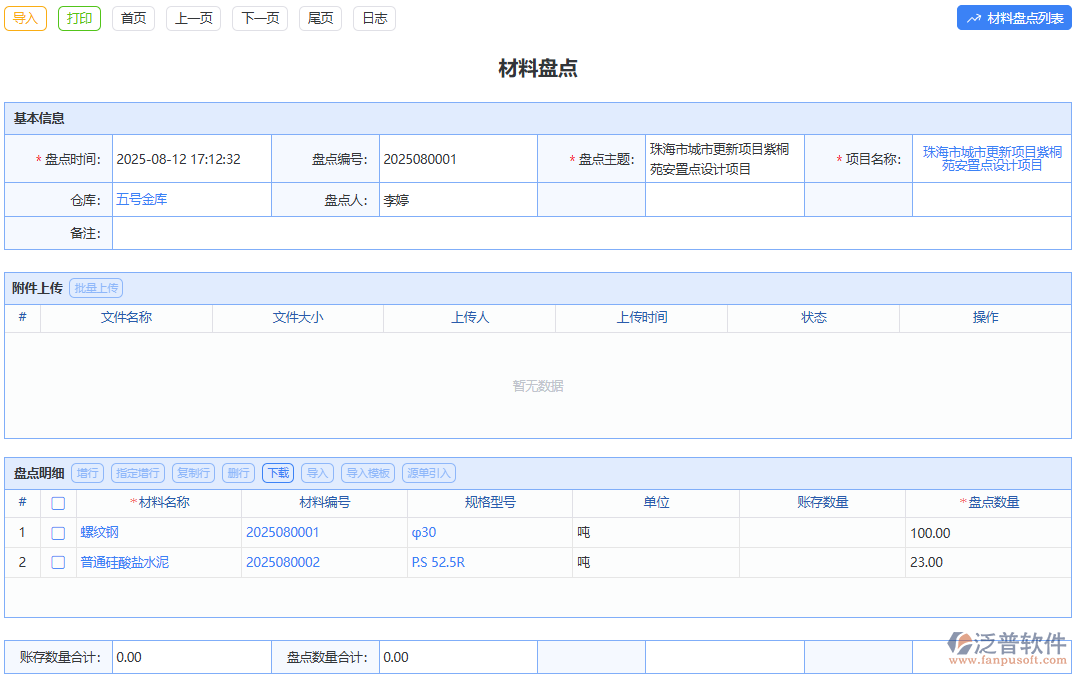
Task: Click 指定增行 in the detail toolbar
Action: point(136,472)
